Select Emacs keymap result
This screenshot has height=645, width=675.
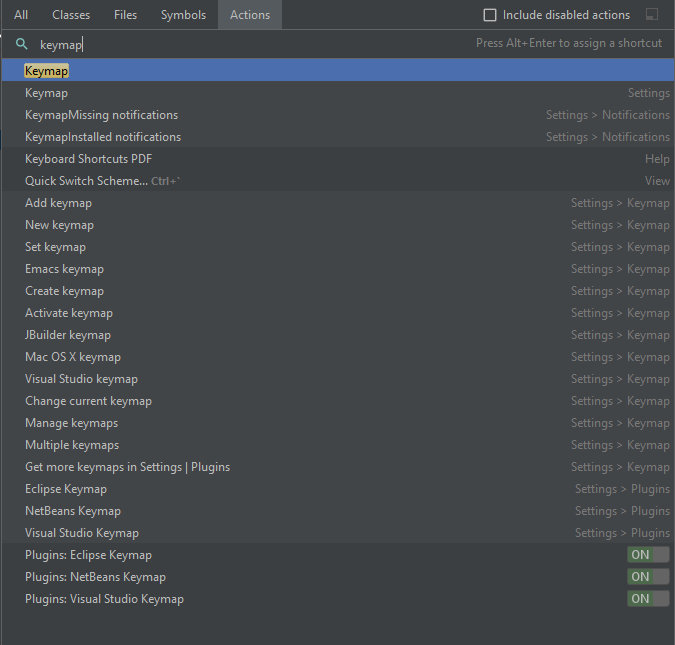(x=338, y=268)
